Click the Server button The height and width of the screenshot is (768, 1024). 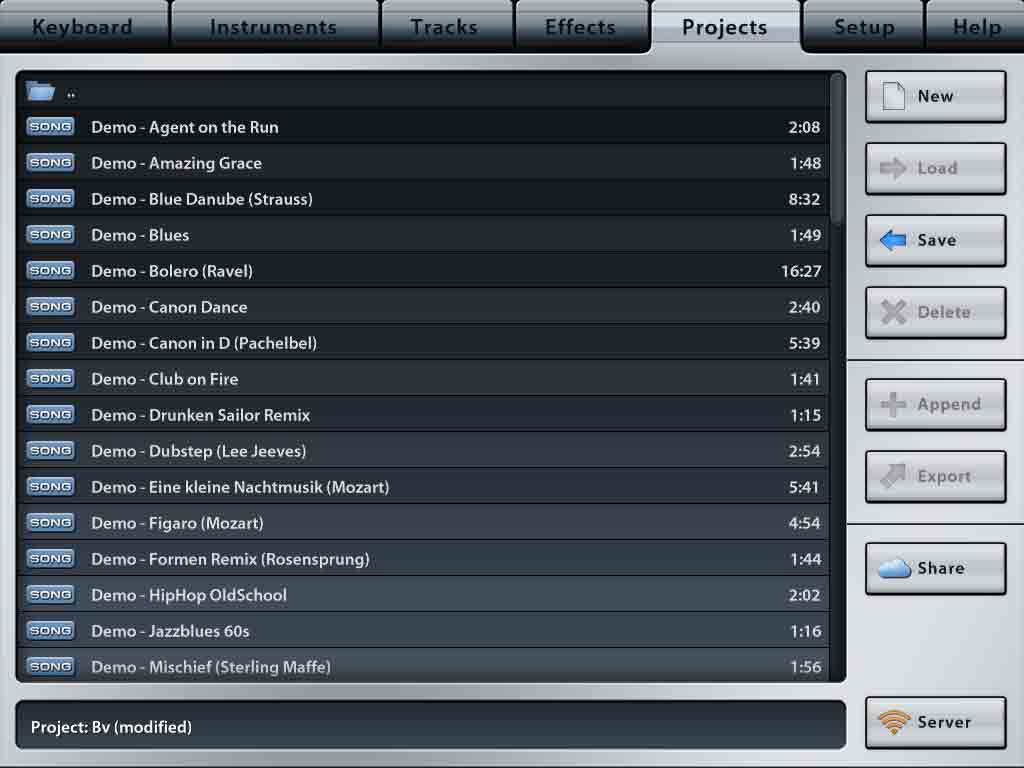tap(935, 722)
